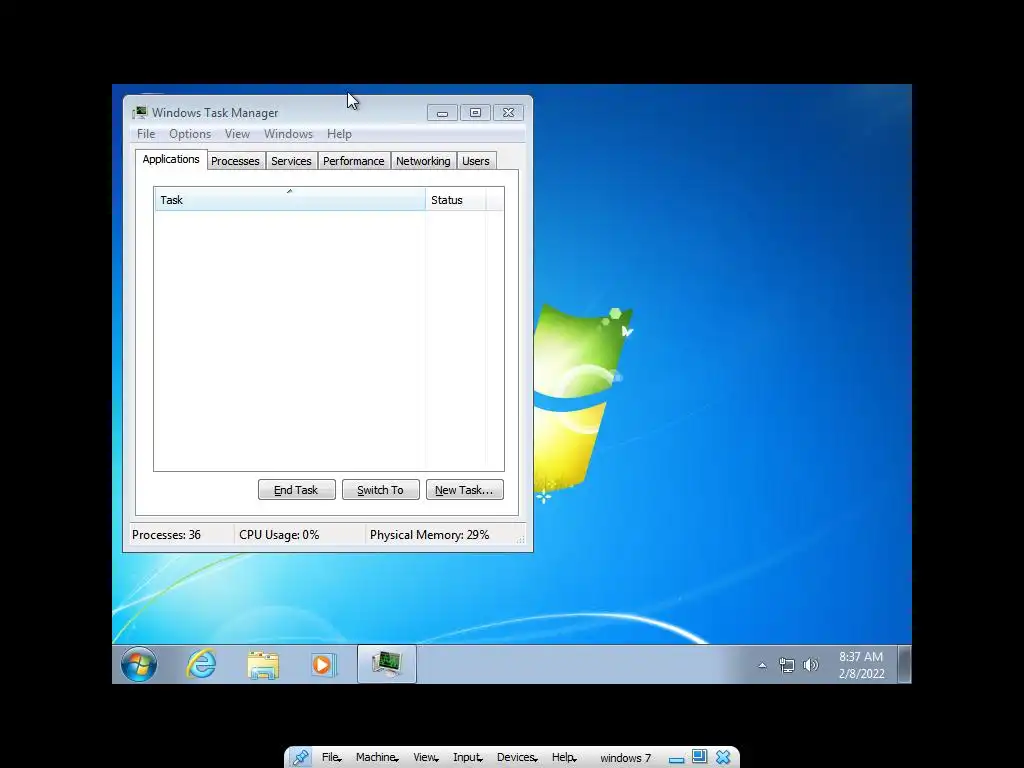Screen dimensions: 1024x768
Task: Open Options menu in Task Manager
Action: coord(190,134)
